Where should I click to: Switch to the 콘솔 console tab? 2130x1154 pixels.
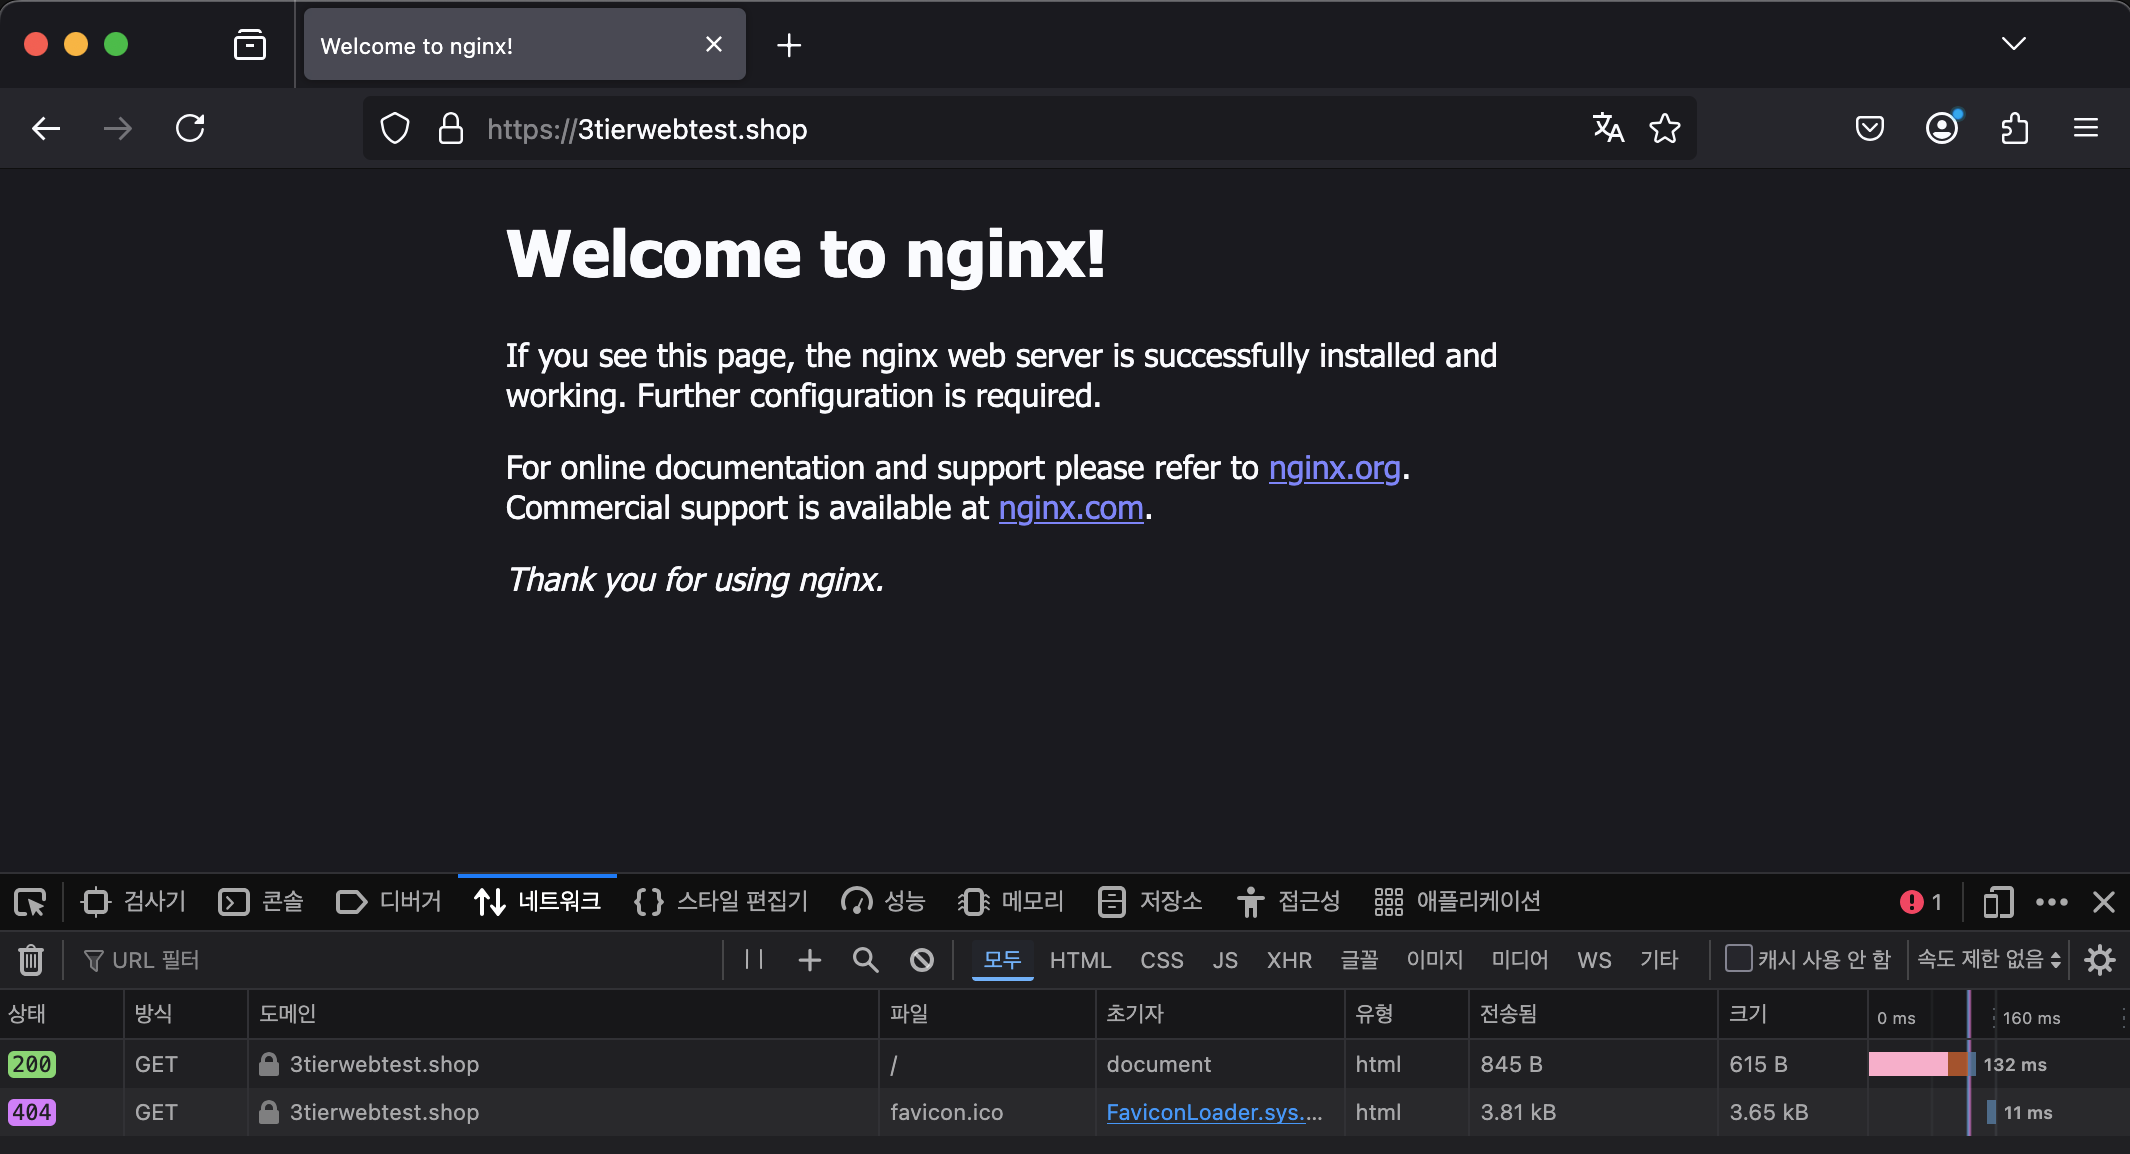261,902
